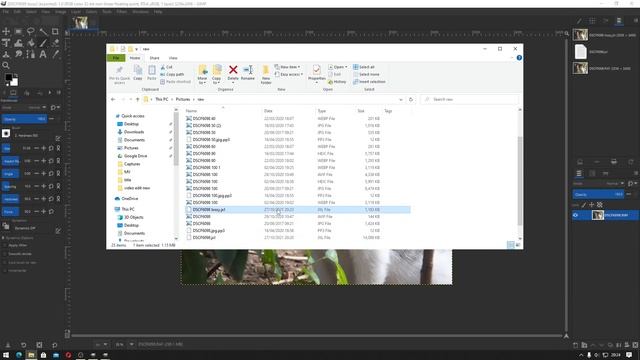
Task: Open GIMP Filters menu
Action: tap(122, 12)
